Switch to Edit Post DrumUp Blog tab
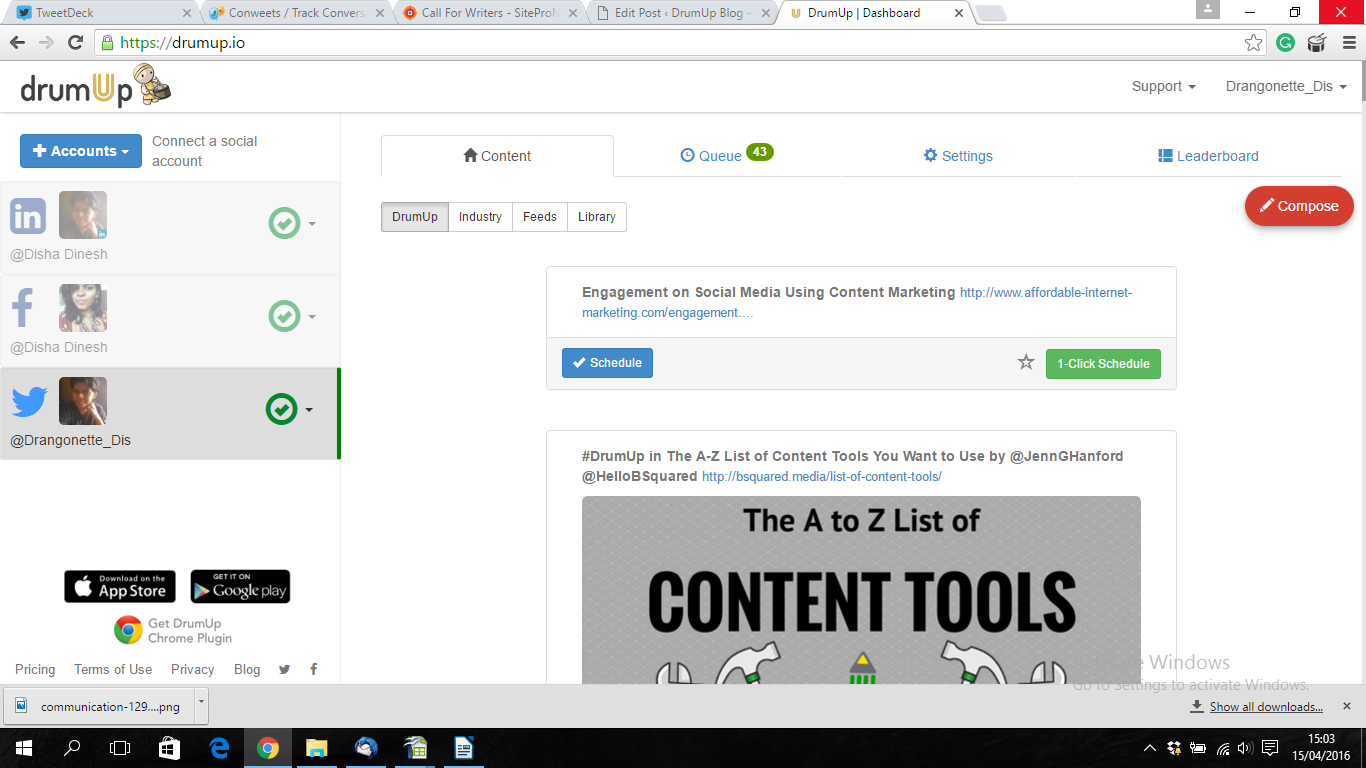The image size is (1366, 768). coord(681,13)
